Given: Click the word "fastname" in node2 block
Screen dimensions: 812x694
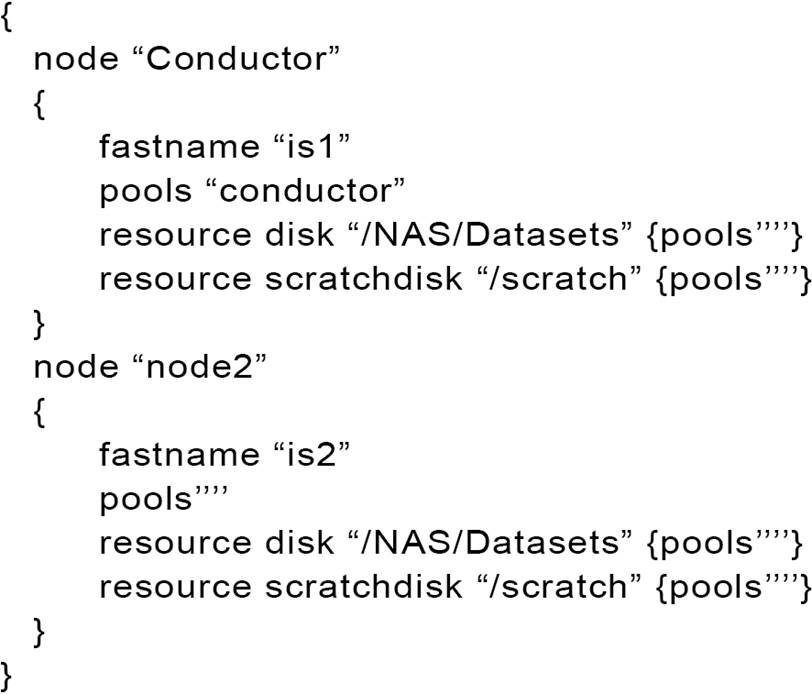Looking at the screenshot, I should click(178, 455).
